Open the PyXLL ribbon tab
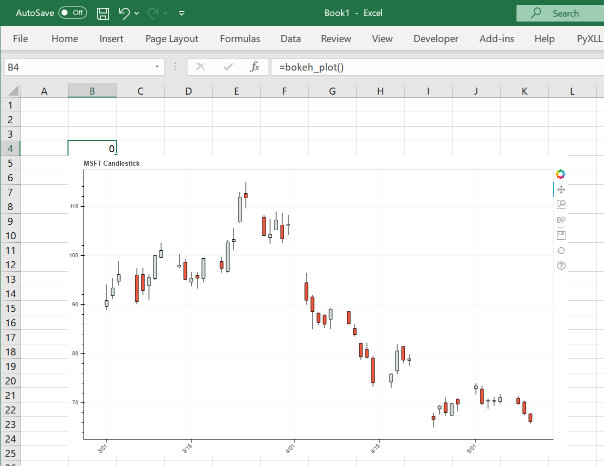Viewport: 604px width, 466px height. point(589,39)
